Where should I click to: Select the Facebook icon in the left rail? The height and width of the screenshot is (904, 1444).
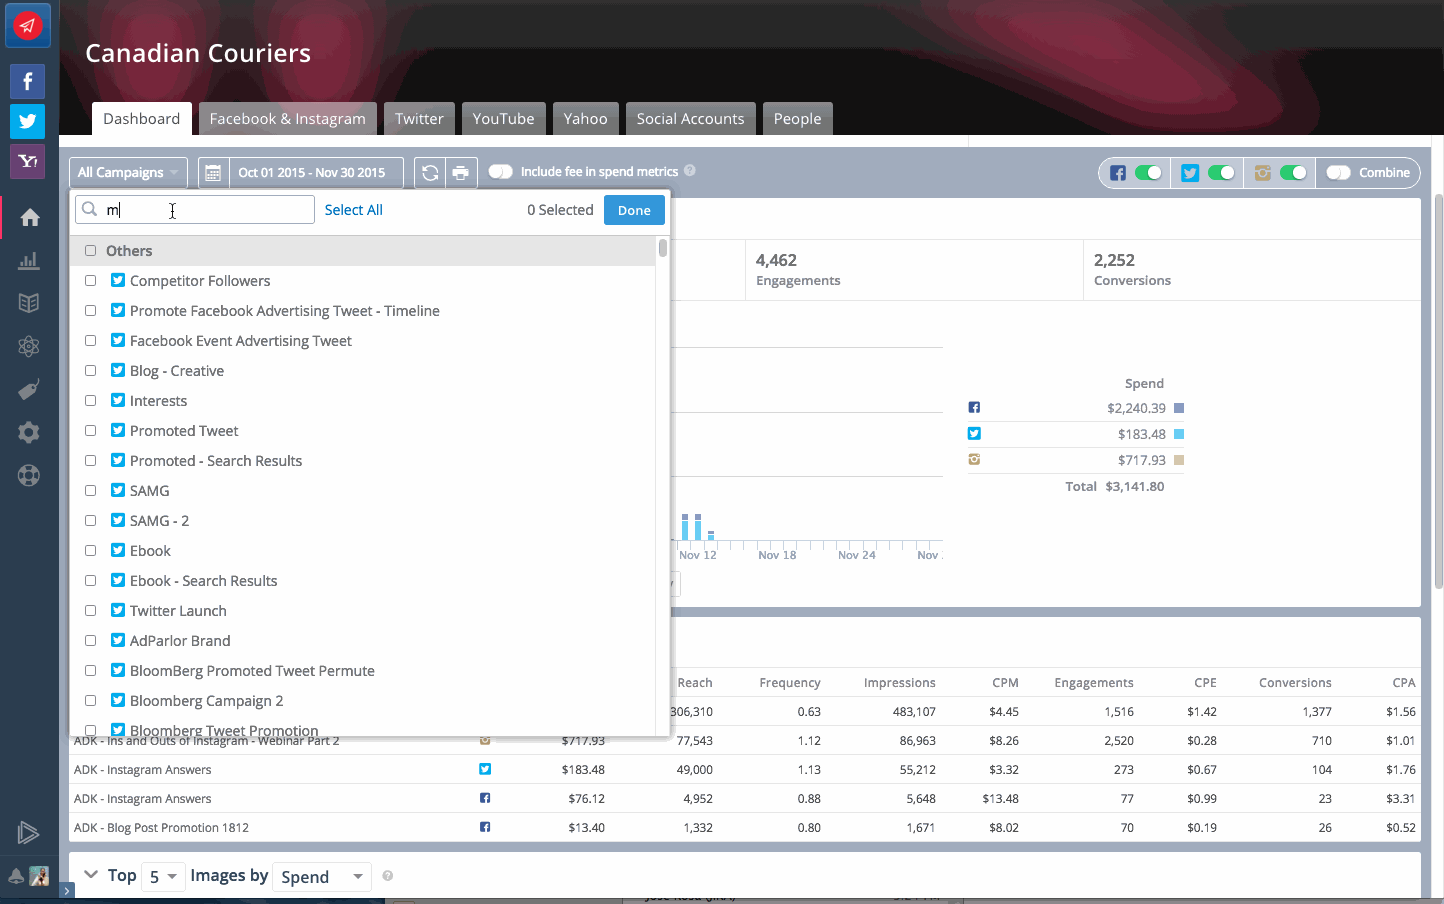pos(27,81)
